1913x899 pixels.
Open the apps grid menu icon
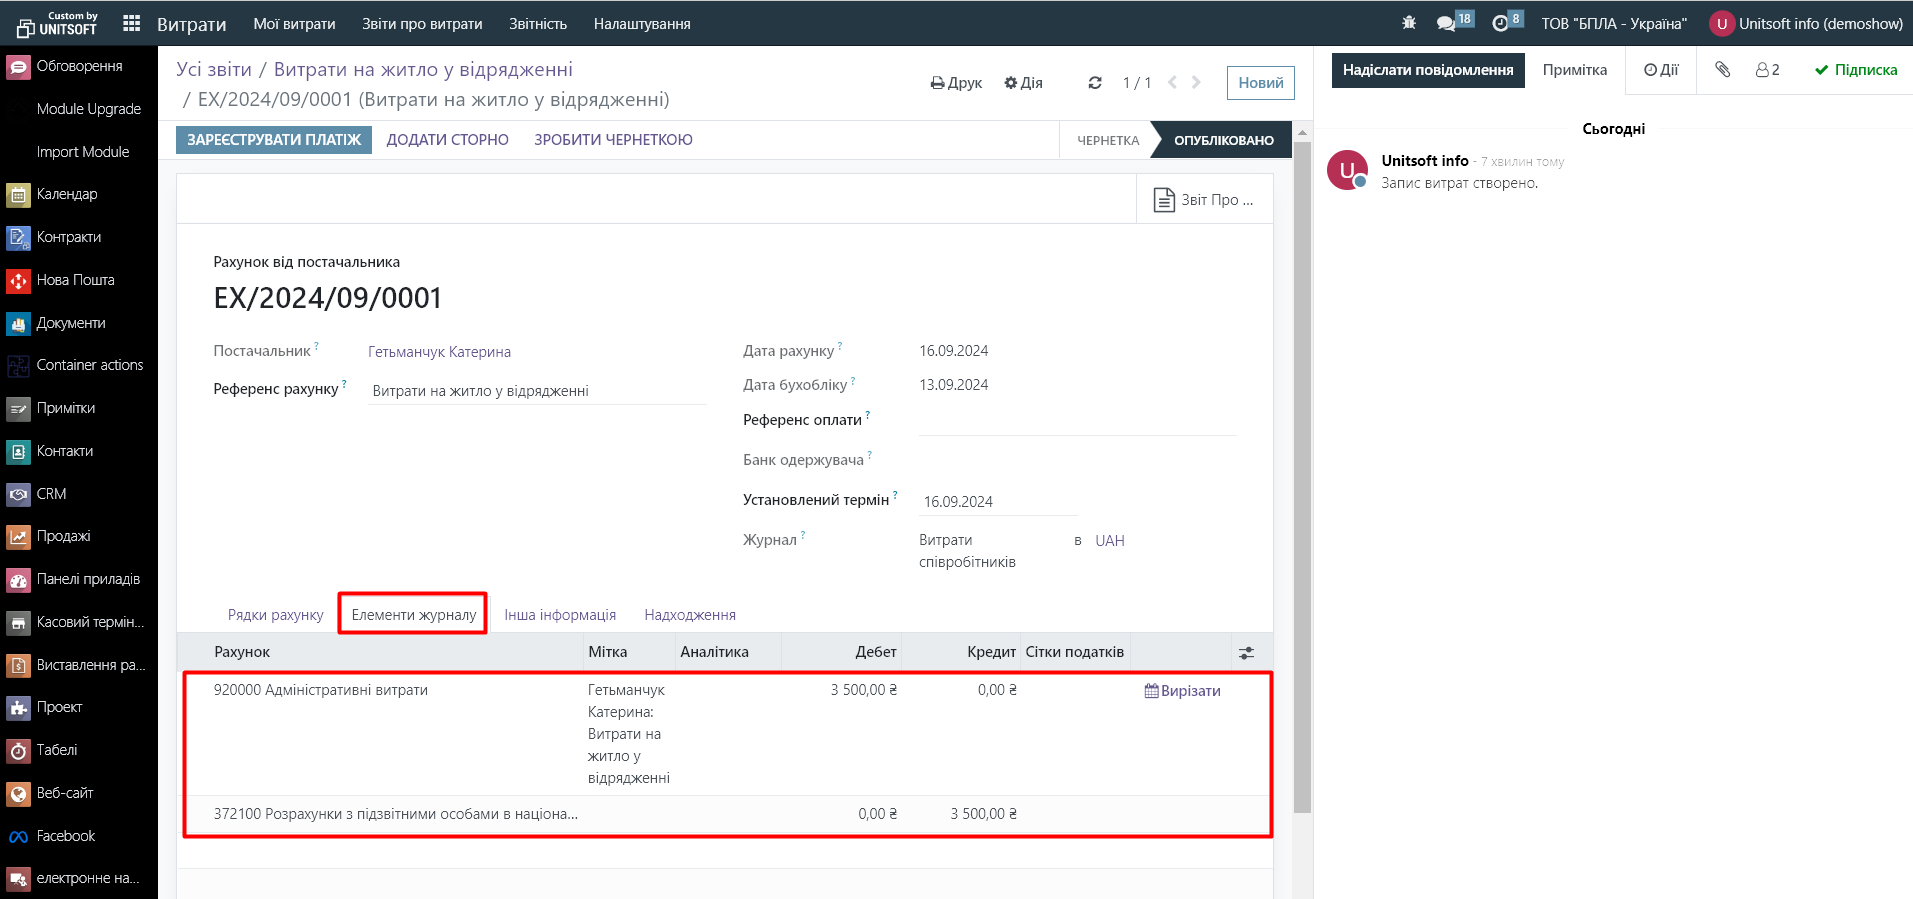tap(131, 23)
